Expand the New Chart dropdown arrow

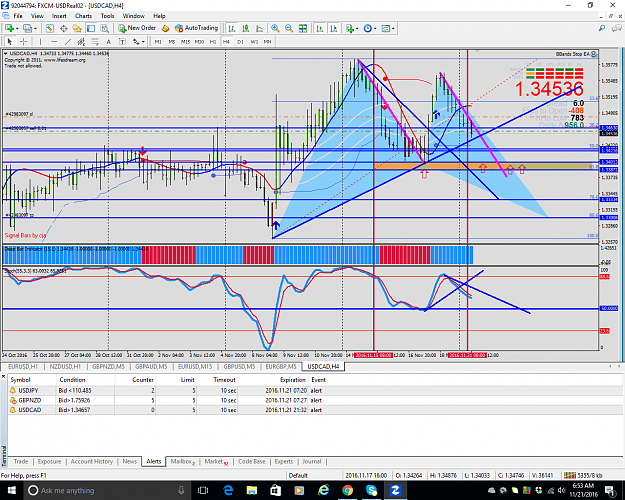(17, 28)
